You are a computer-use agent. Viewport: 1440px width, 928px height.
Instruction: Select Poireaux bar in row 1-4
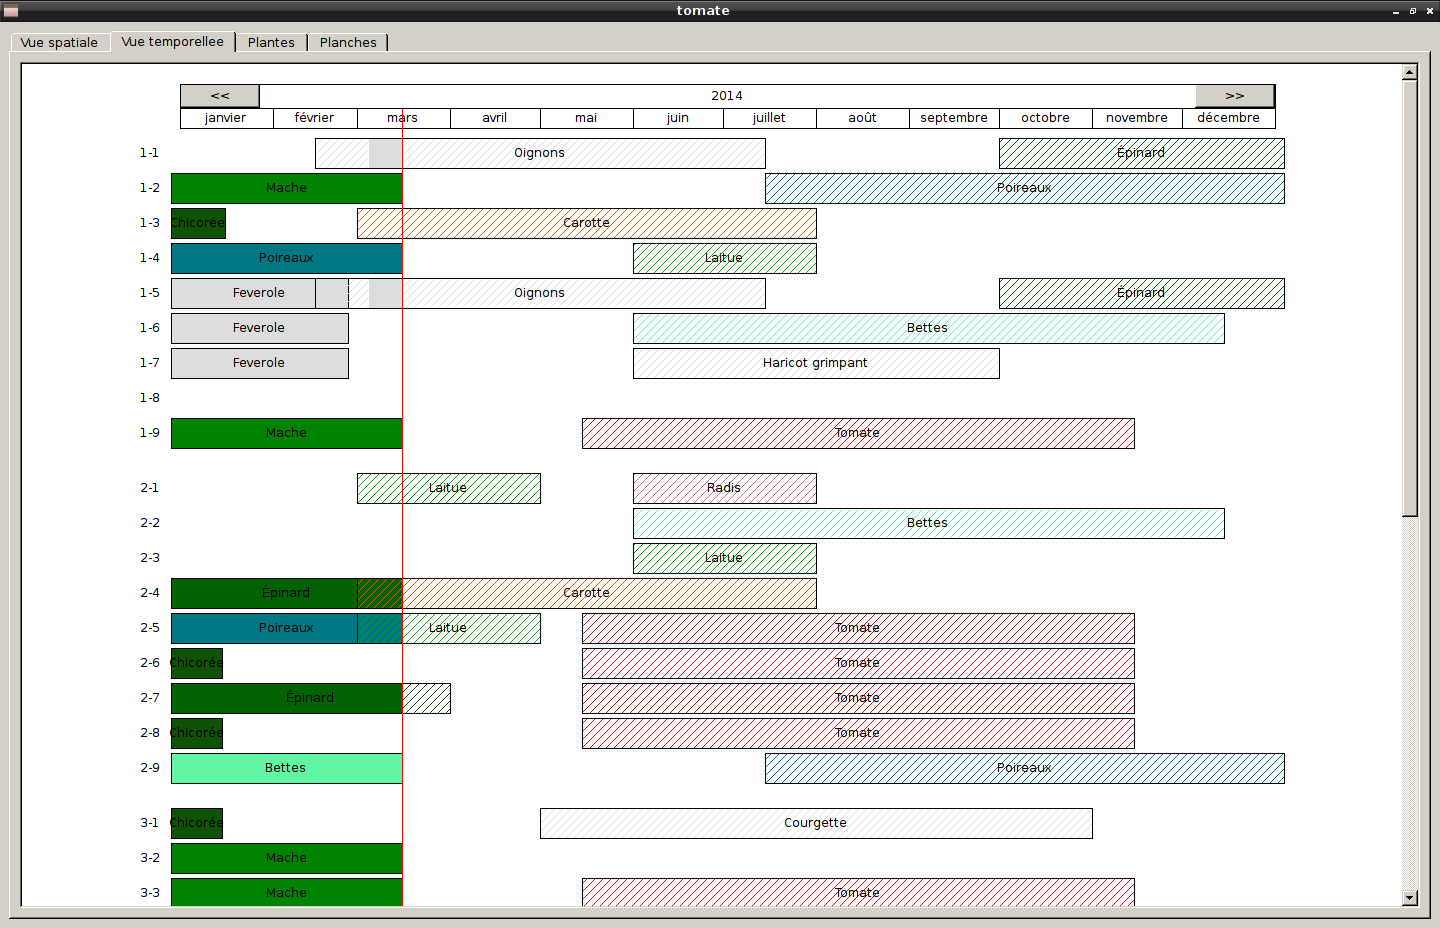point(286,258)
